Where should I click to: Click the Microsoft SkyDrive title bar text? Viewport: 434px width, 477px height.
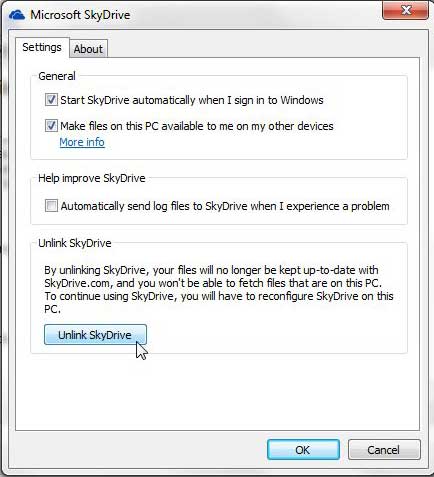80,15
